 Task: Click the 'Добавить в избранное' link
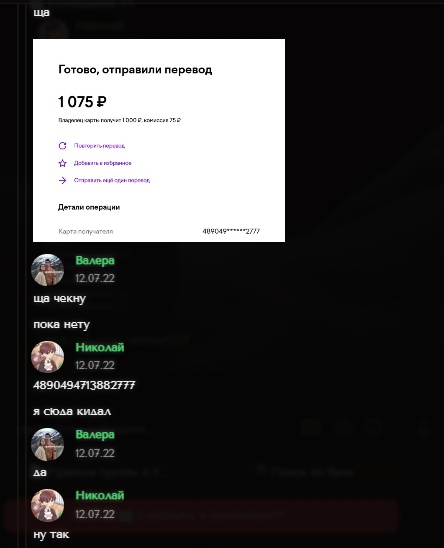tap(102, 163)
